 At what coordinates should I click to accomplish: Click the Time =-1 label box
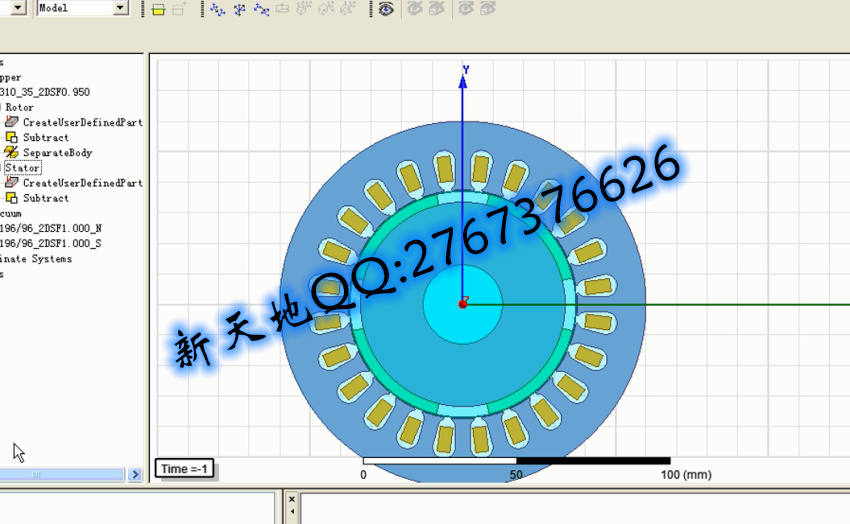click(185, 469)
